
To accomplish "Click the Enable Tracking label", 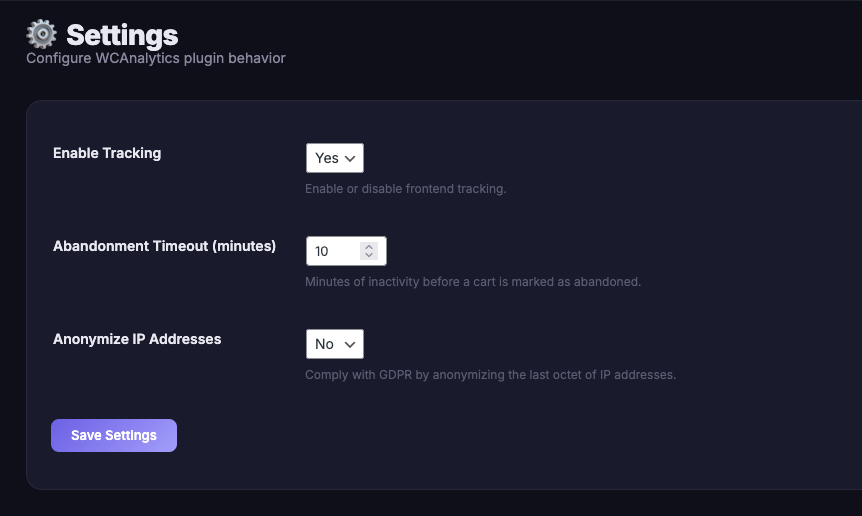I will (x=107, y=153).
